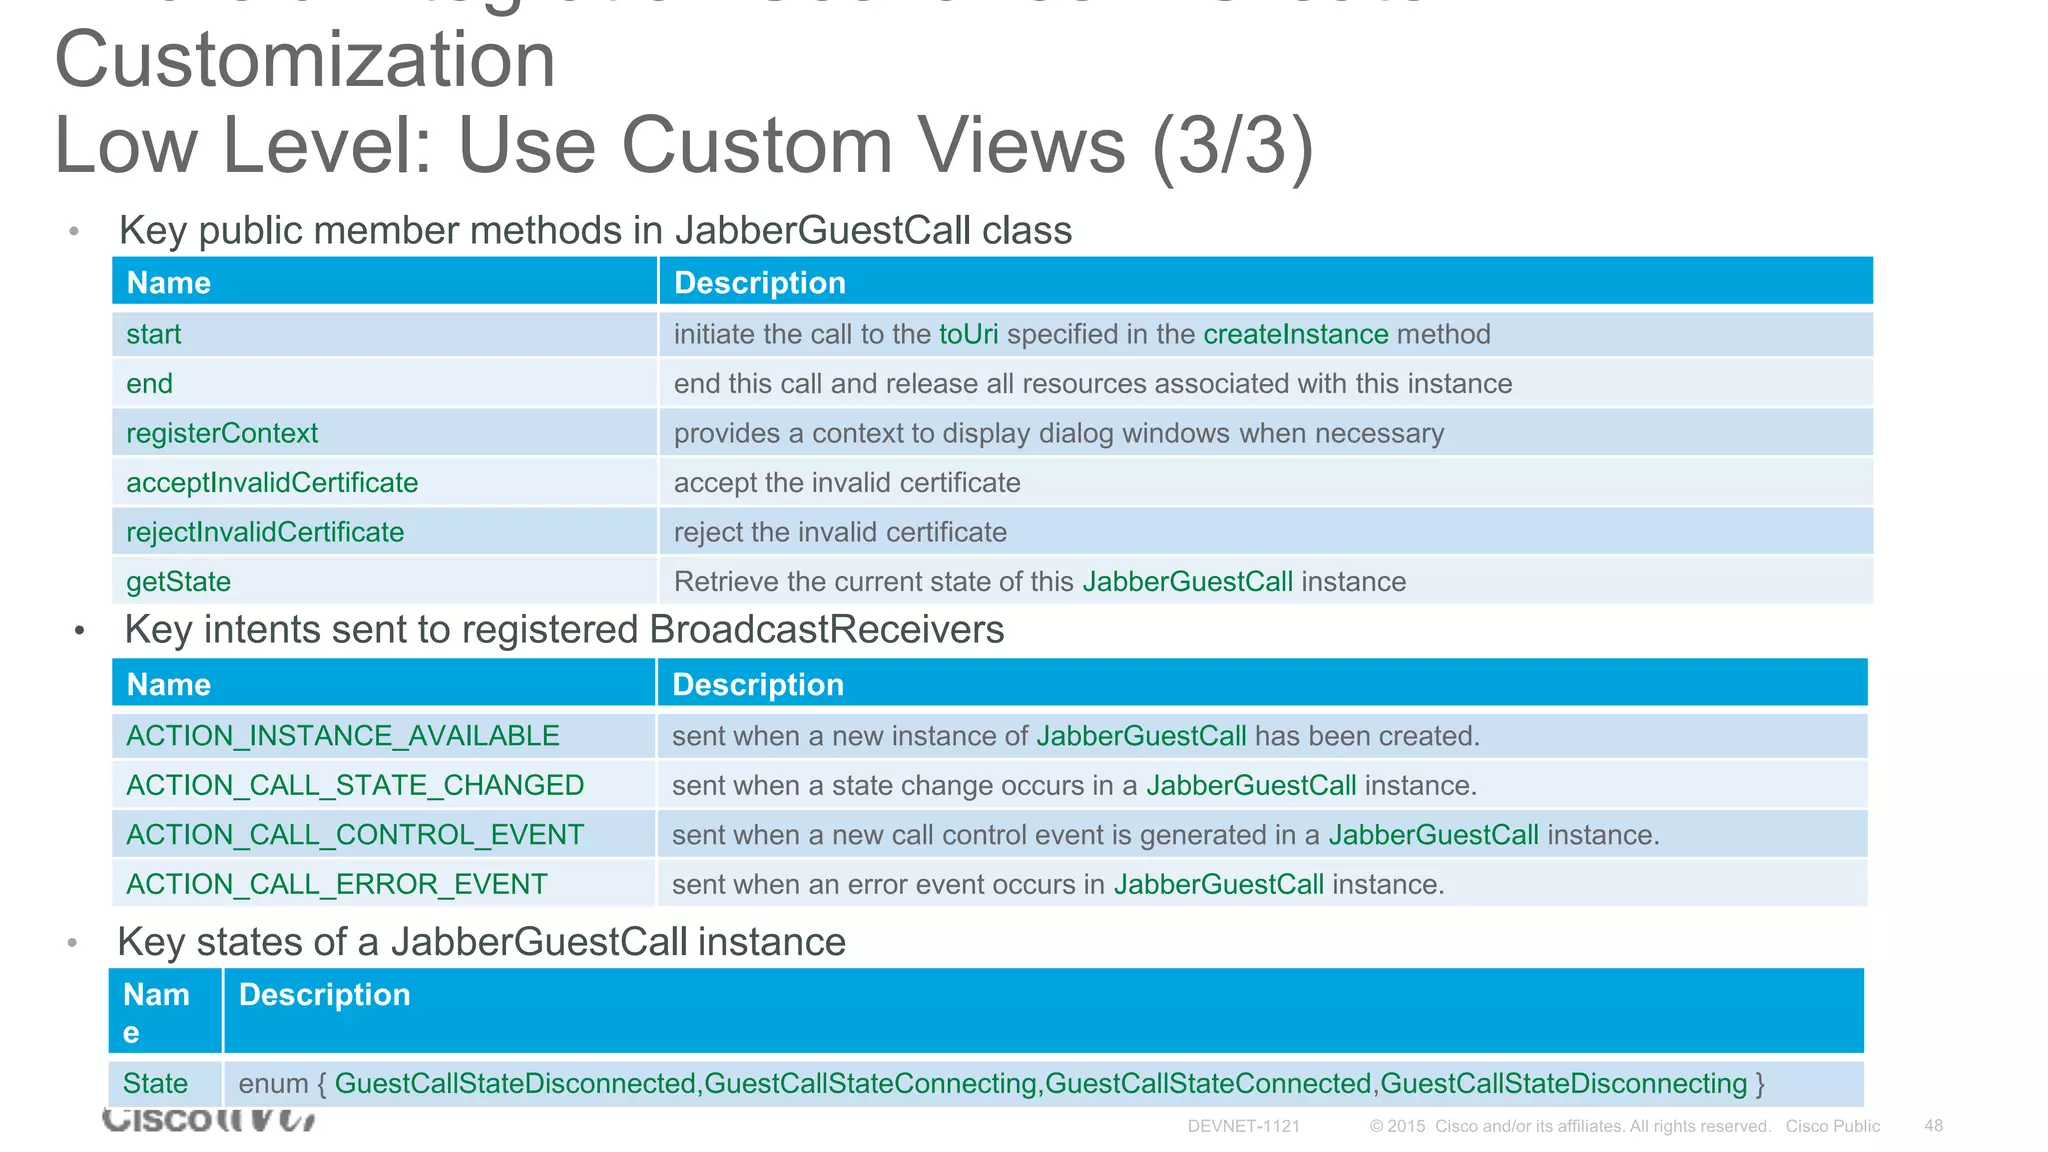2048x1152 pixels.
Task: Select description 'sent when a new call control event'
Action: pyautogui.click(x=1165, y=835)
